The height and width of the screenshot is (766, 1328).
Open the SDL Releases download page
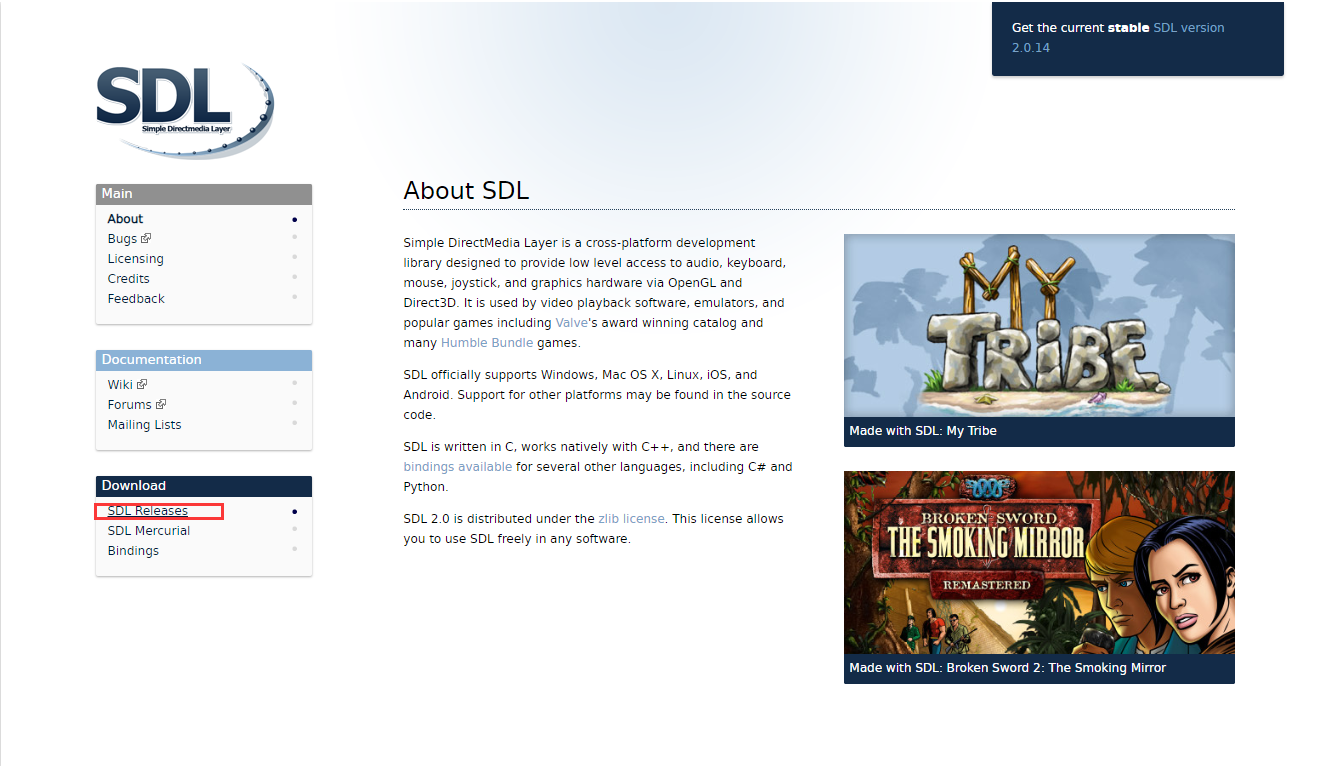tap(146, 510)
